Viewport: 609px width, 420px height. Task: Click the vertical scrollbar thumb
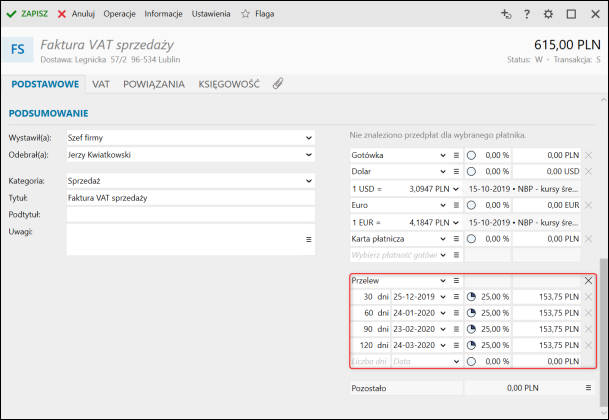coord(603,332)
